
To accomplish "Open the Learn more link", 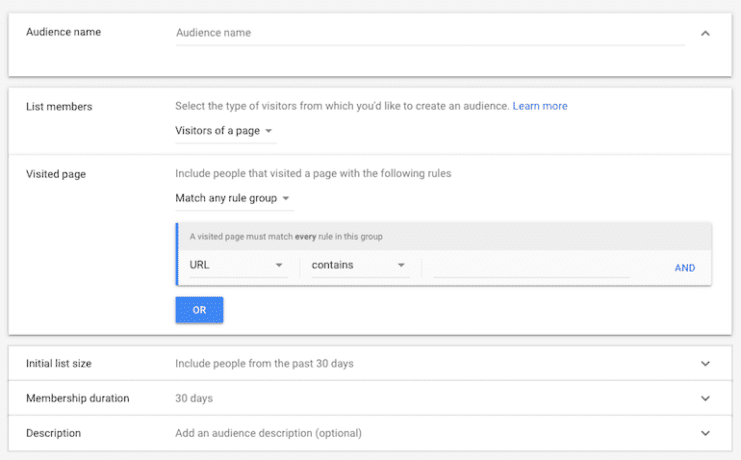I will pyautogui.click(x=540, y=106).
